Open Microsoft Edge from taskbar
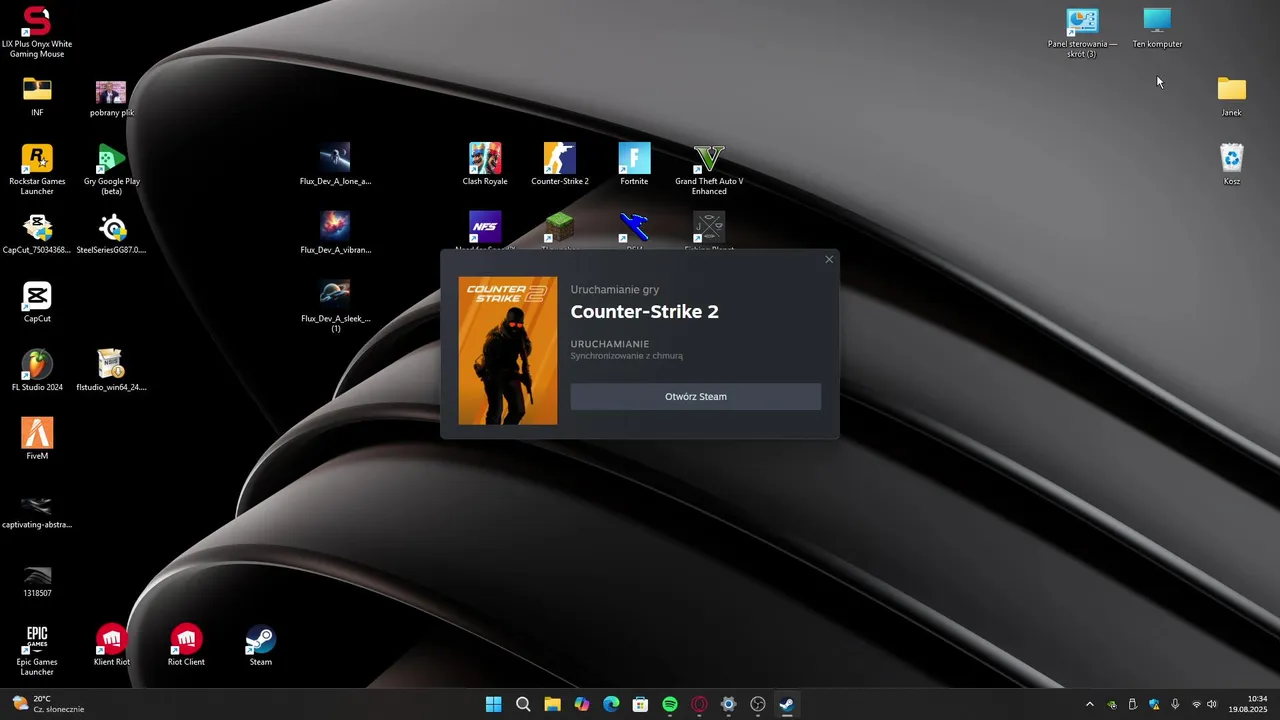 (611, 704)
